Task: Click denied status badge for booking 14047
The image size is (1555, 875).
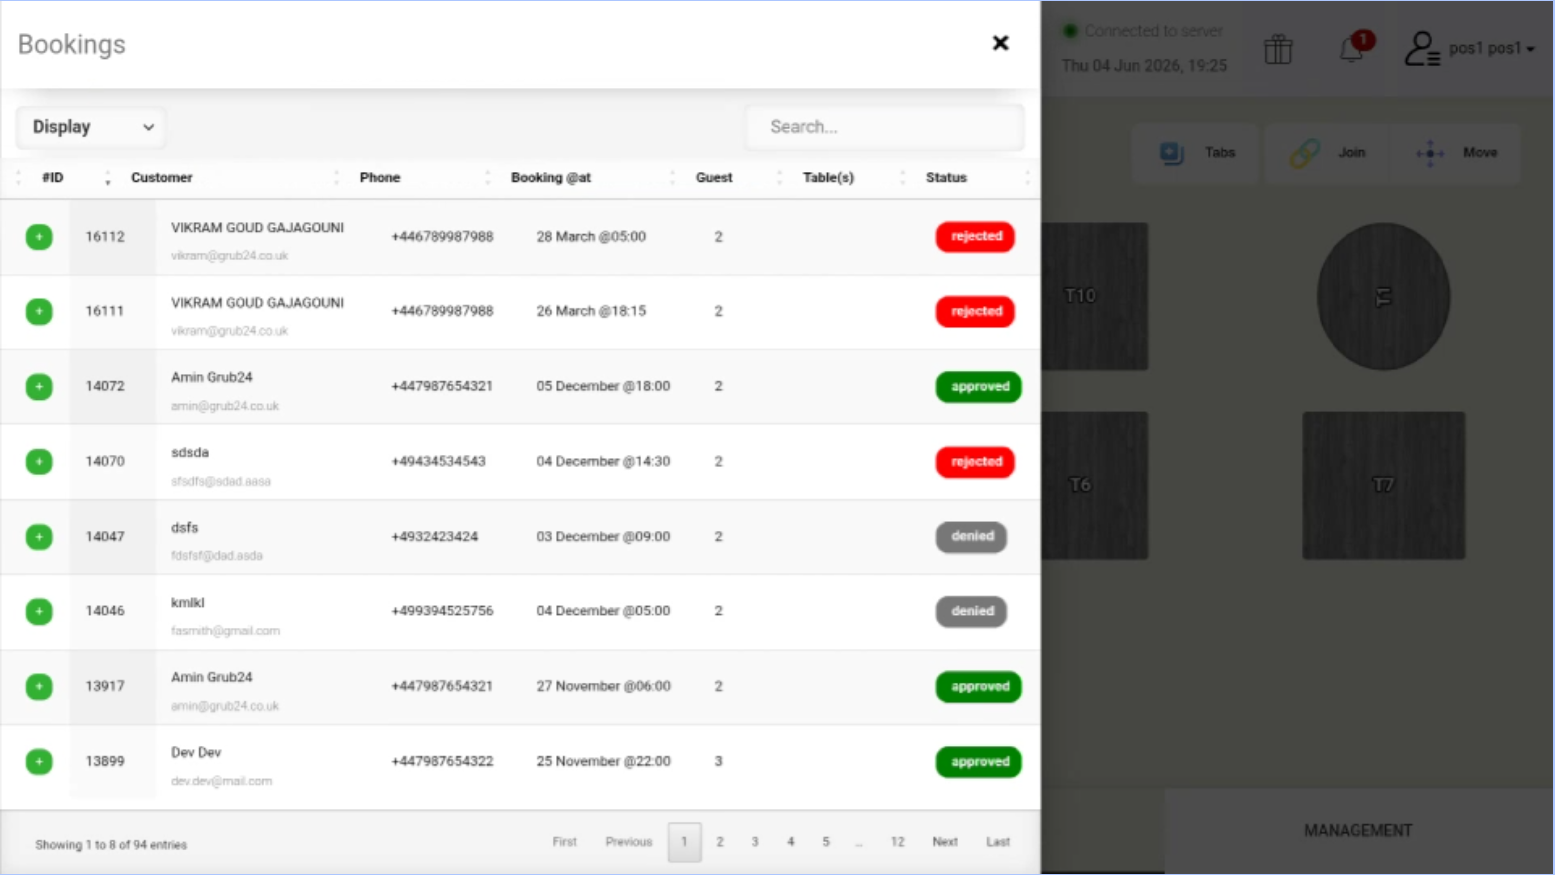Action: click(972, 537)
